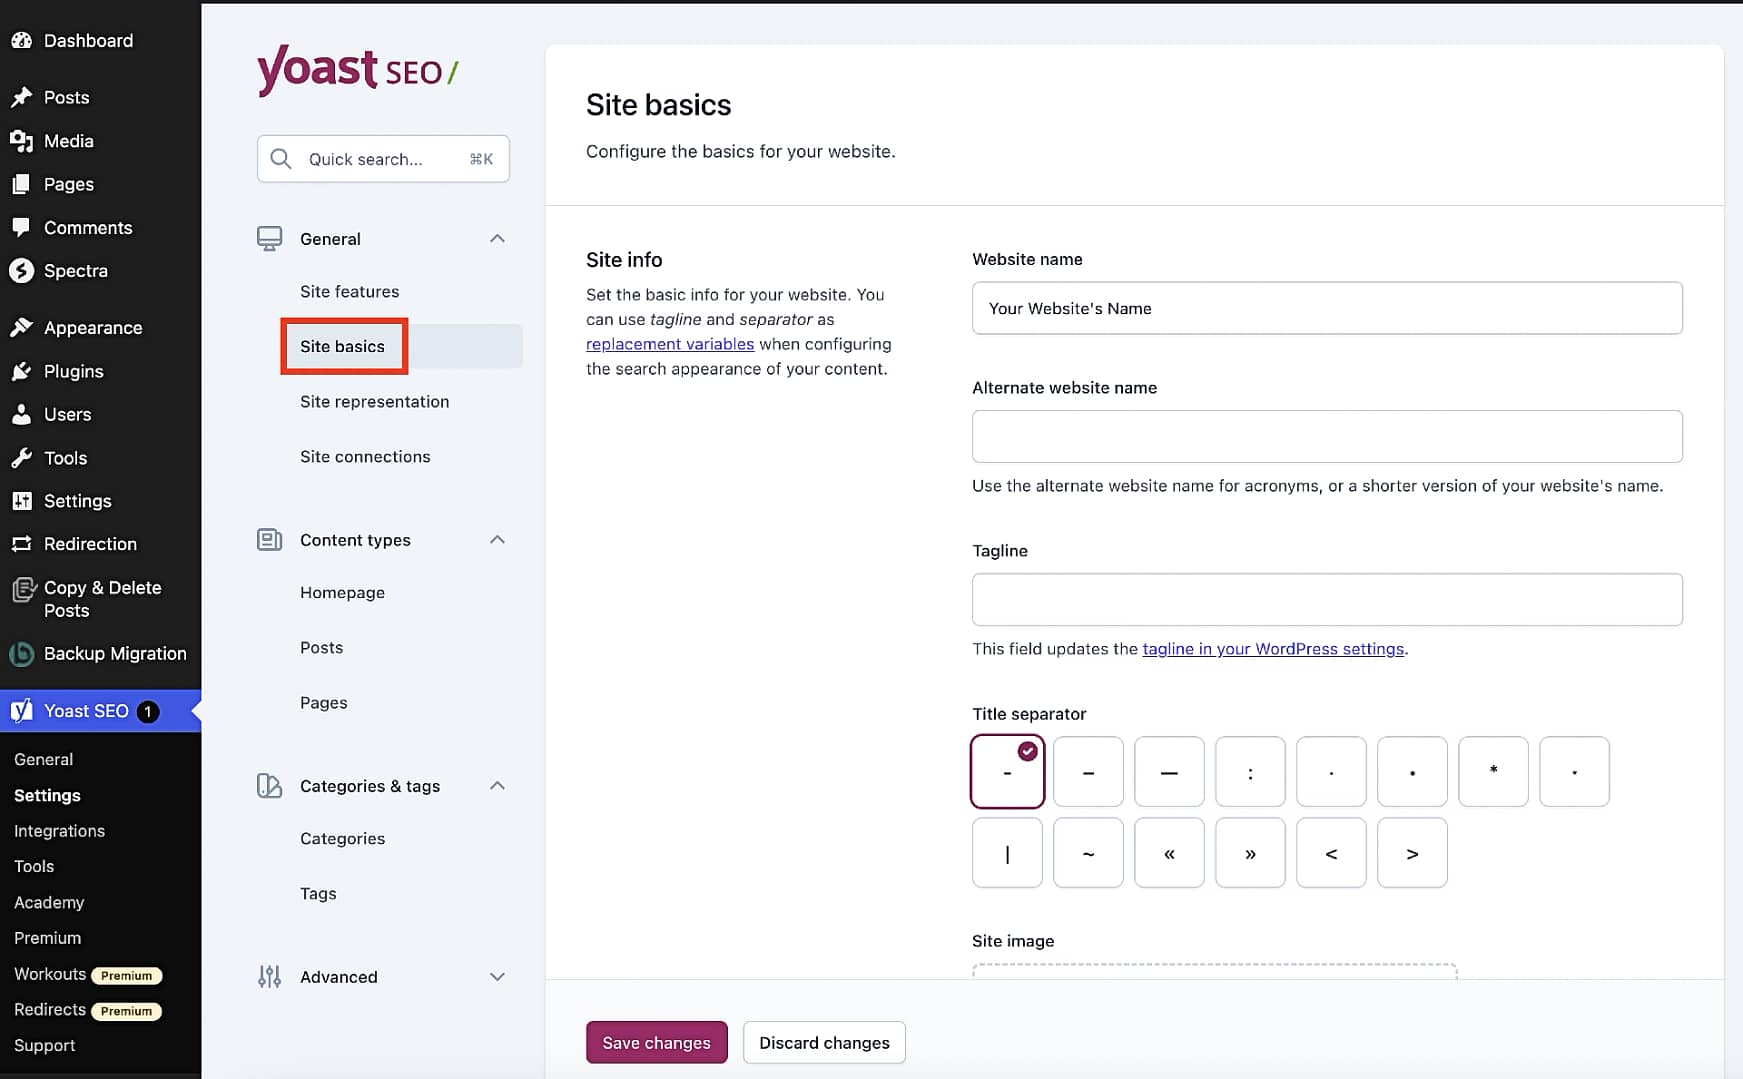This screenshot has height=1079, width=1743.
Task: Click the Redirection arrows icon
Action: [x=21, y=544]
